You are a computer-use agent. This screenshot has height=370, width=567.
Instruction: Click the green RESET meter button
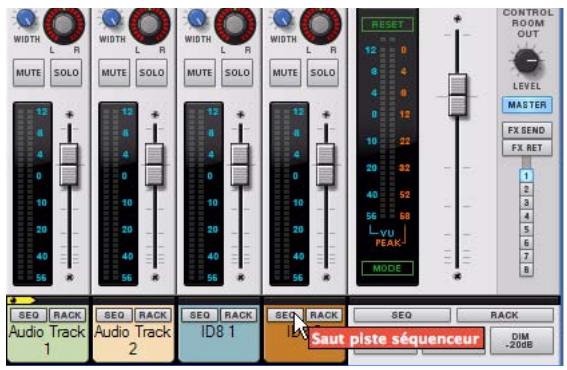387,24
